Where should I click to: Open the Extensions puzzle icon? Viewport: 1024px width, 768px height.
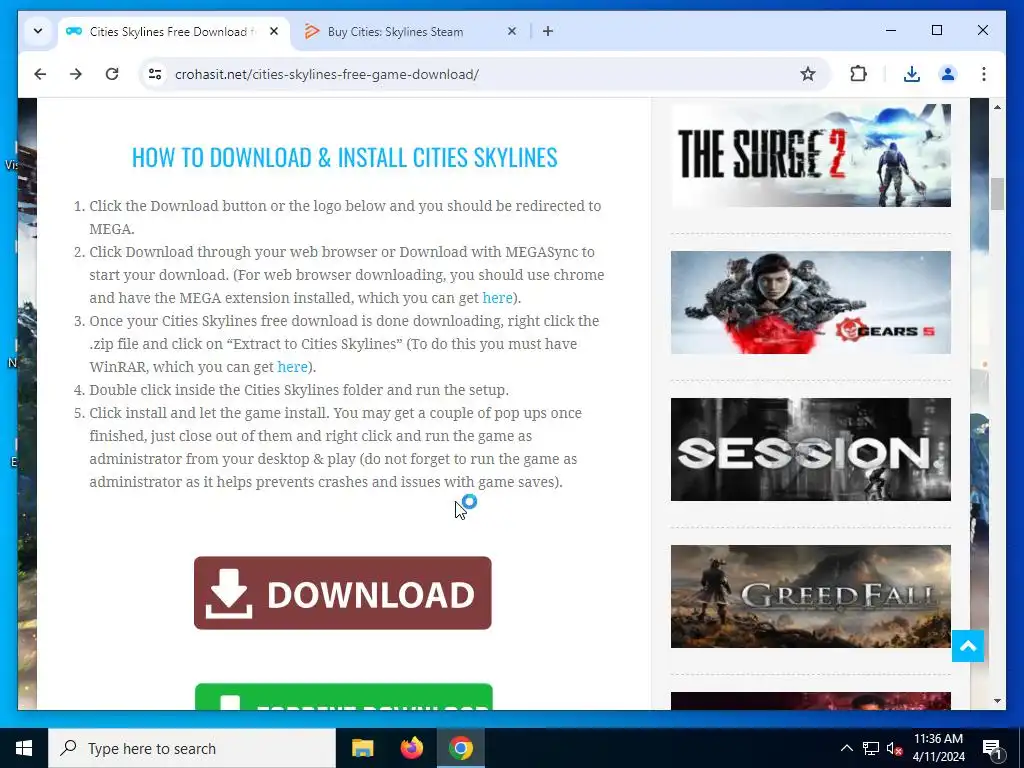858,74
